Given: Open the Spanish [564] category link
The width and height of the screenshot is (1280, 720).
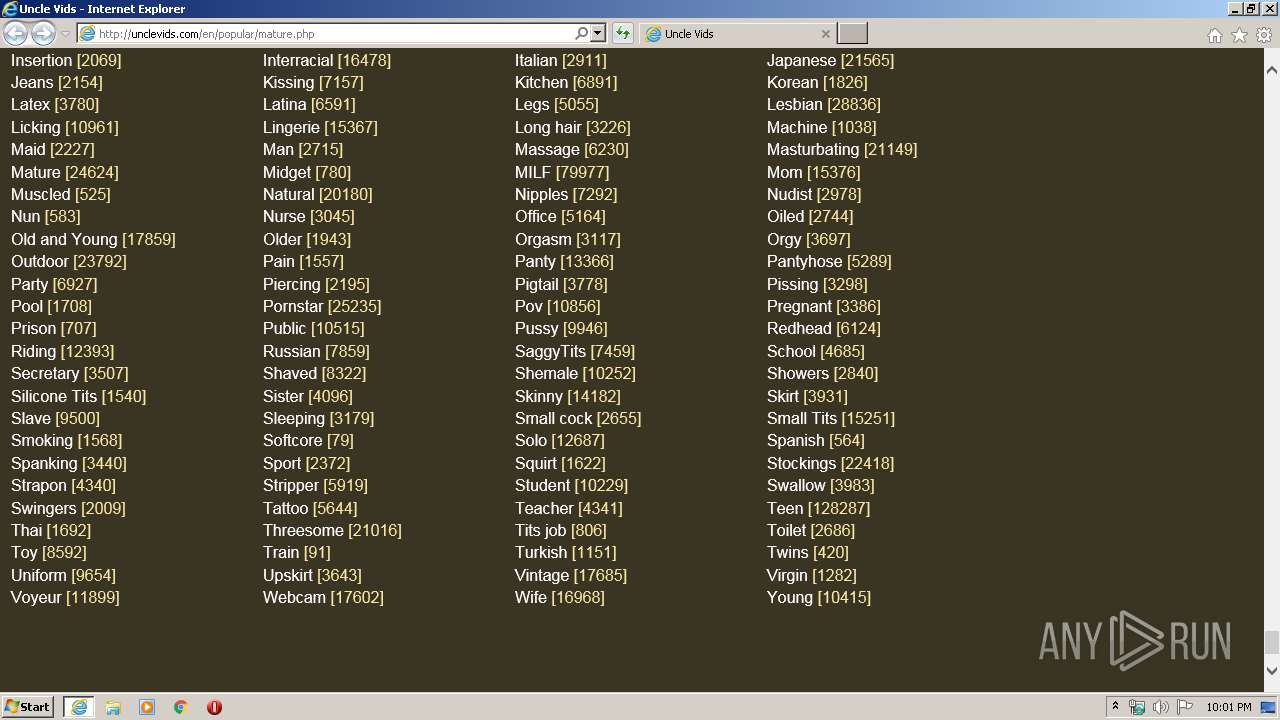Looking at the screenshot, I should click(x=816, y=440).
